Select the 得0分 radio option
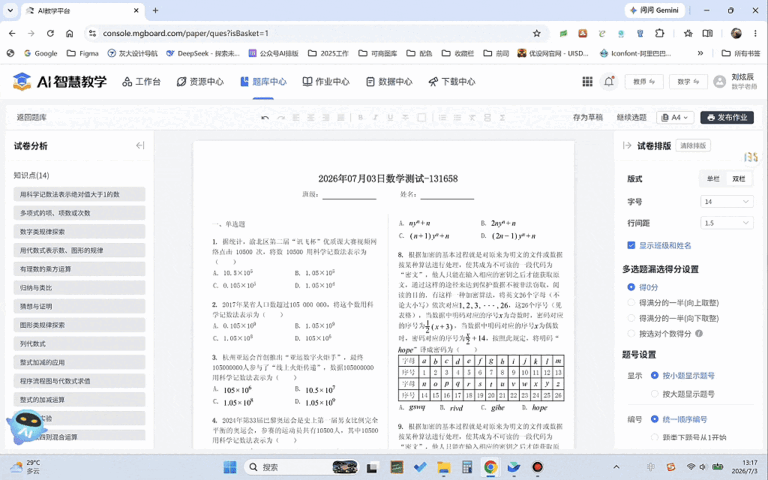This screenshot has height=480, width=768. (631, 287)
